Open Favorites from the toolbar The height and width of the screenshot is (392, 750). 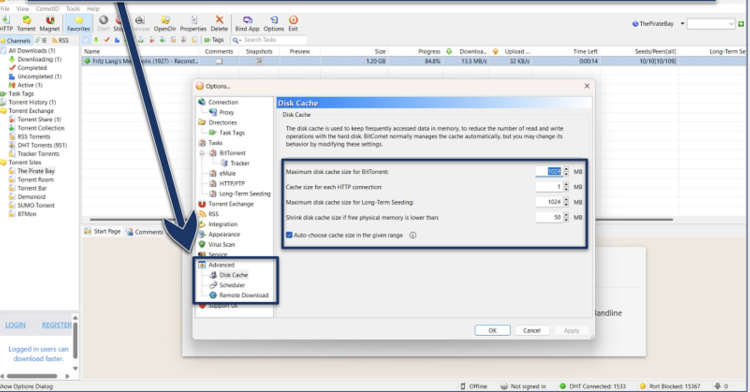click(x=78, y=23)
